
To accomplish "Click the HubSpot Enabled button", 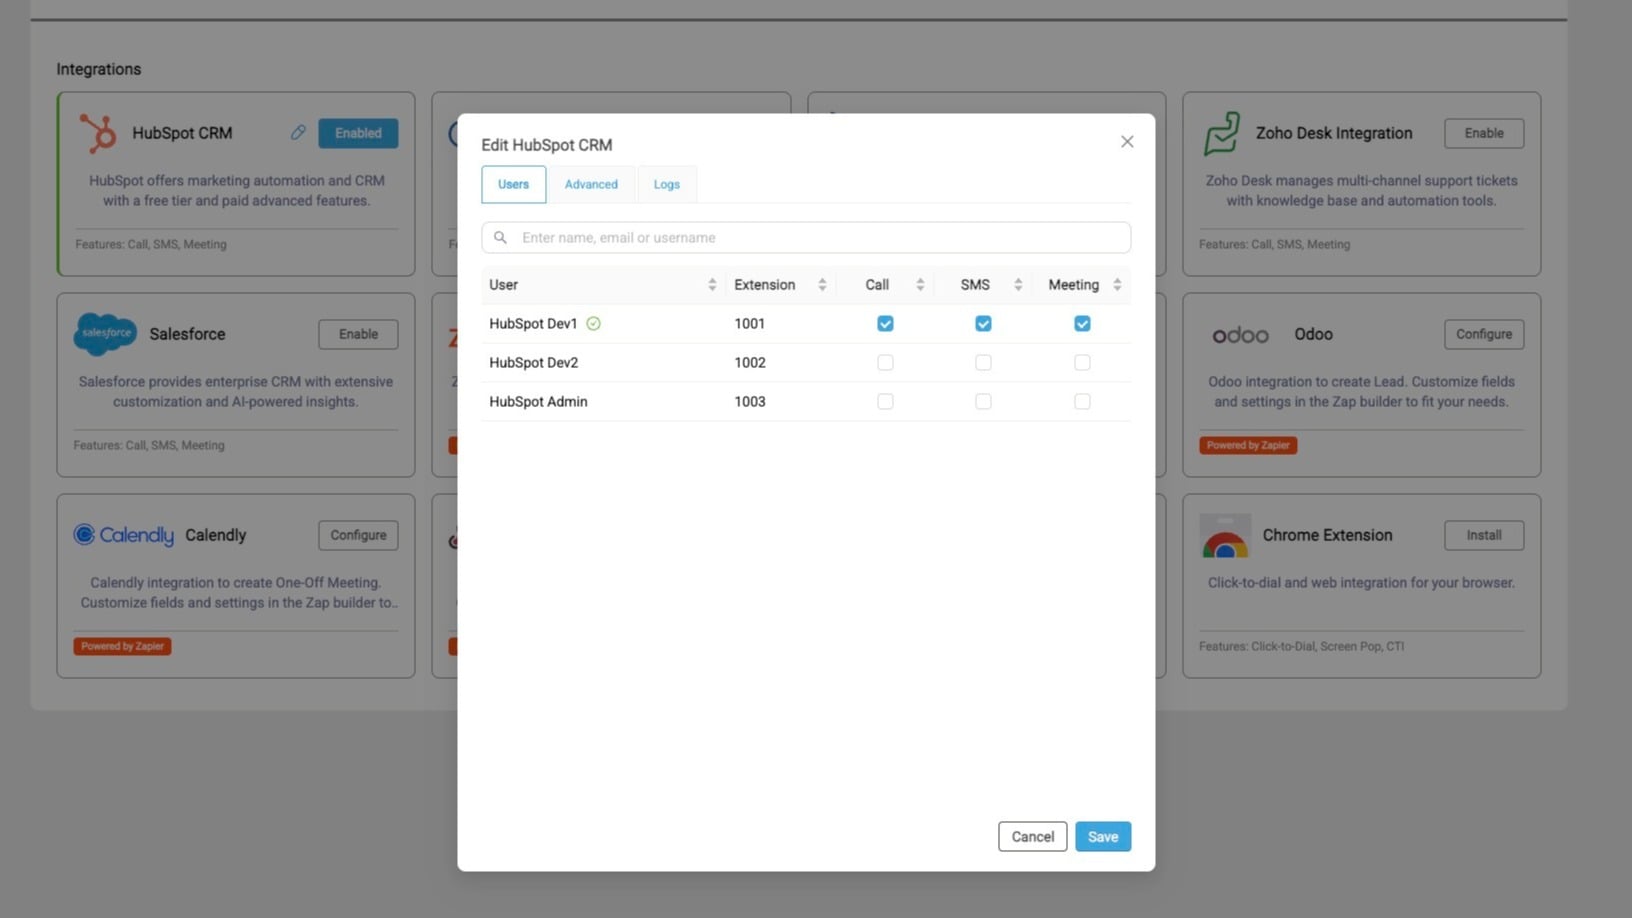I will point(358,133).
